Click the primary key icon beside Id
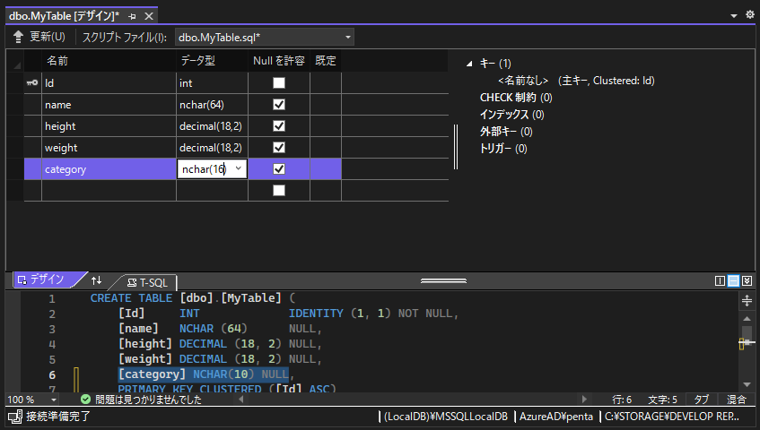 click(32, 83)
